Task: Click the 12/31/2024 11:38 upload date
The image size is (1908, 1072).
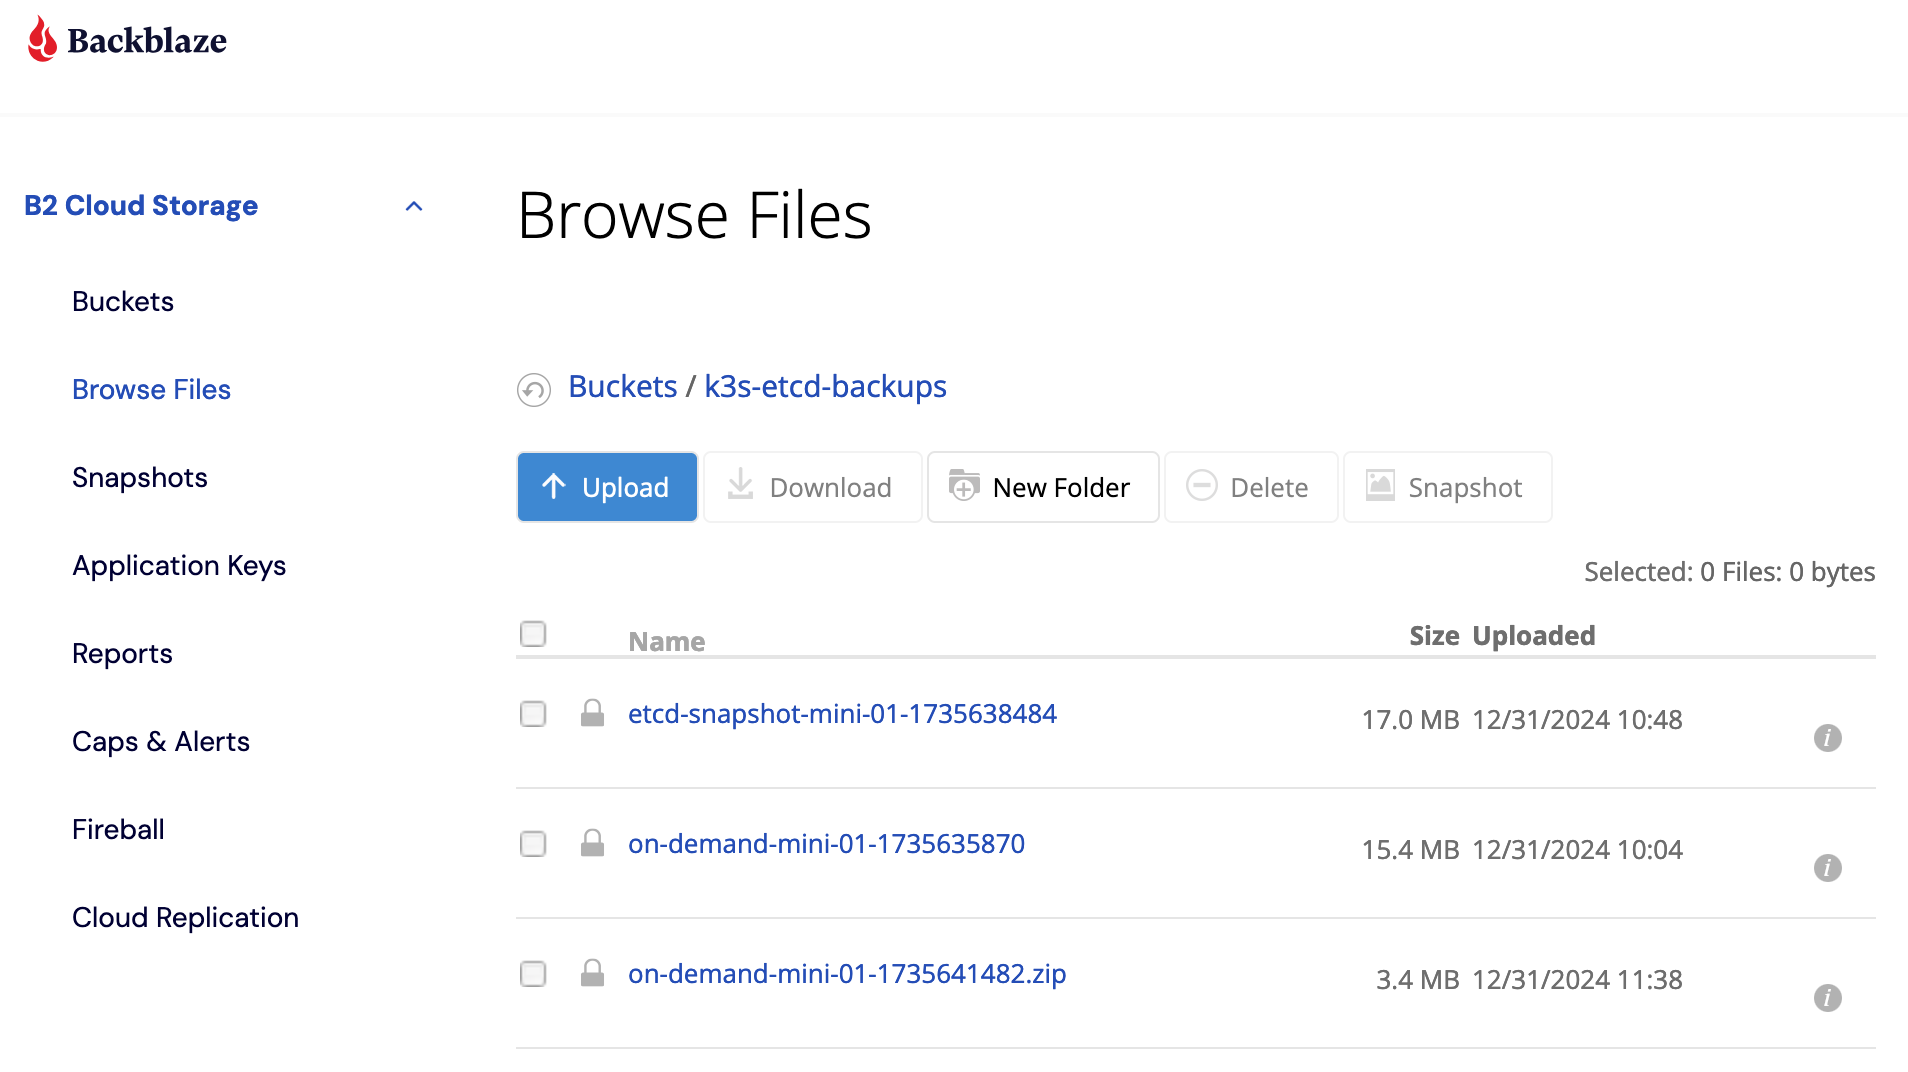Action: 1577,979
